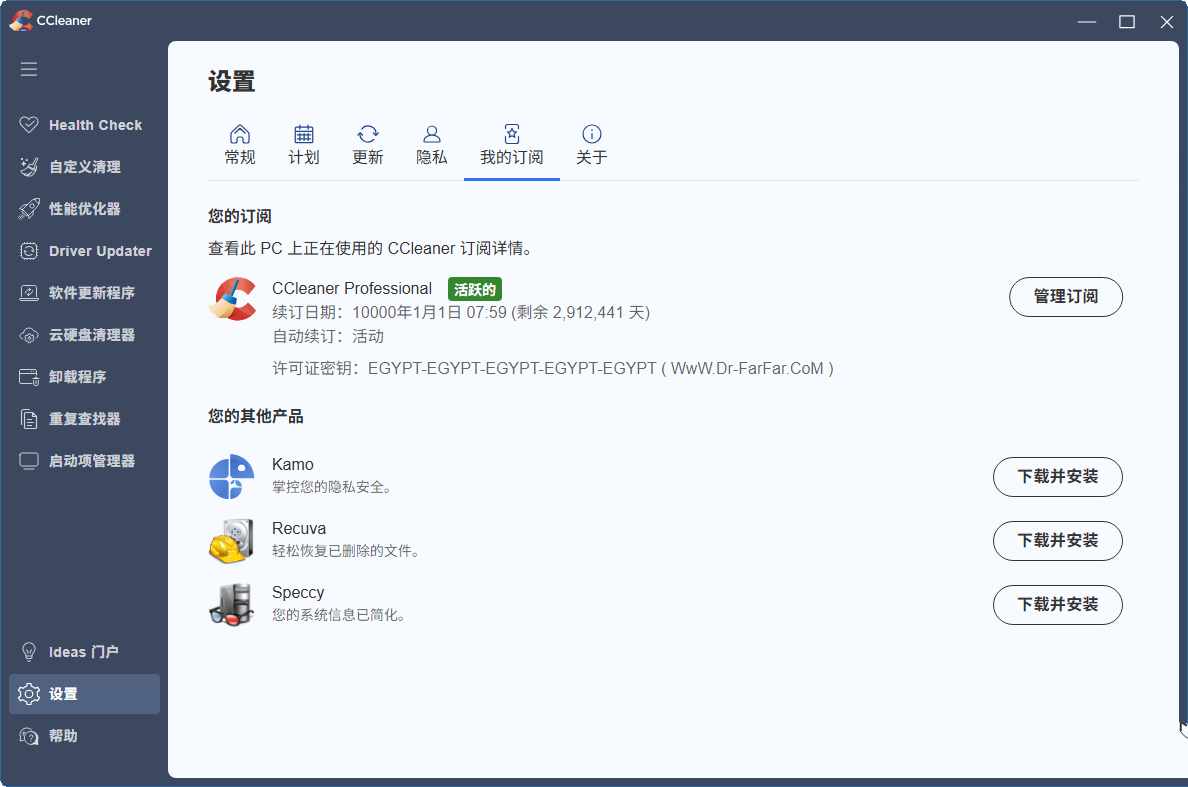Switch to the 常规 tab
Viewport: 1188px width, 787px height.
[240, 144]
